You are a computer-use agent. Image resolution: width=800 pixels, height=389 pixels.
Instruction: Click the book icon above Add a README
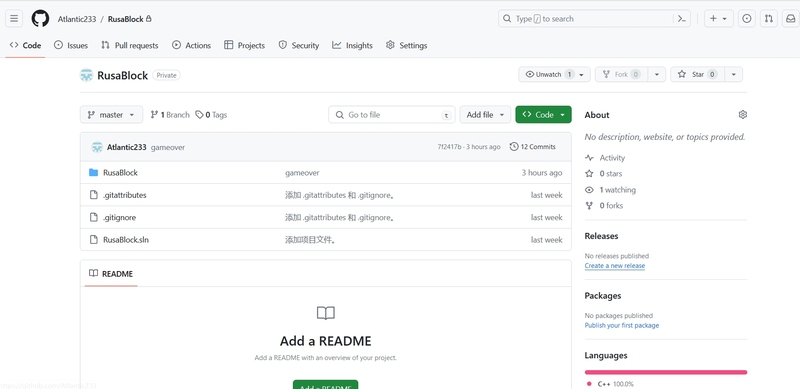coord(326,313)
